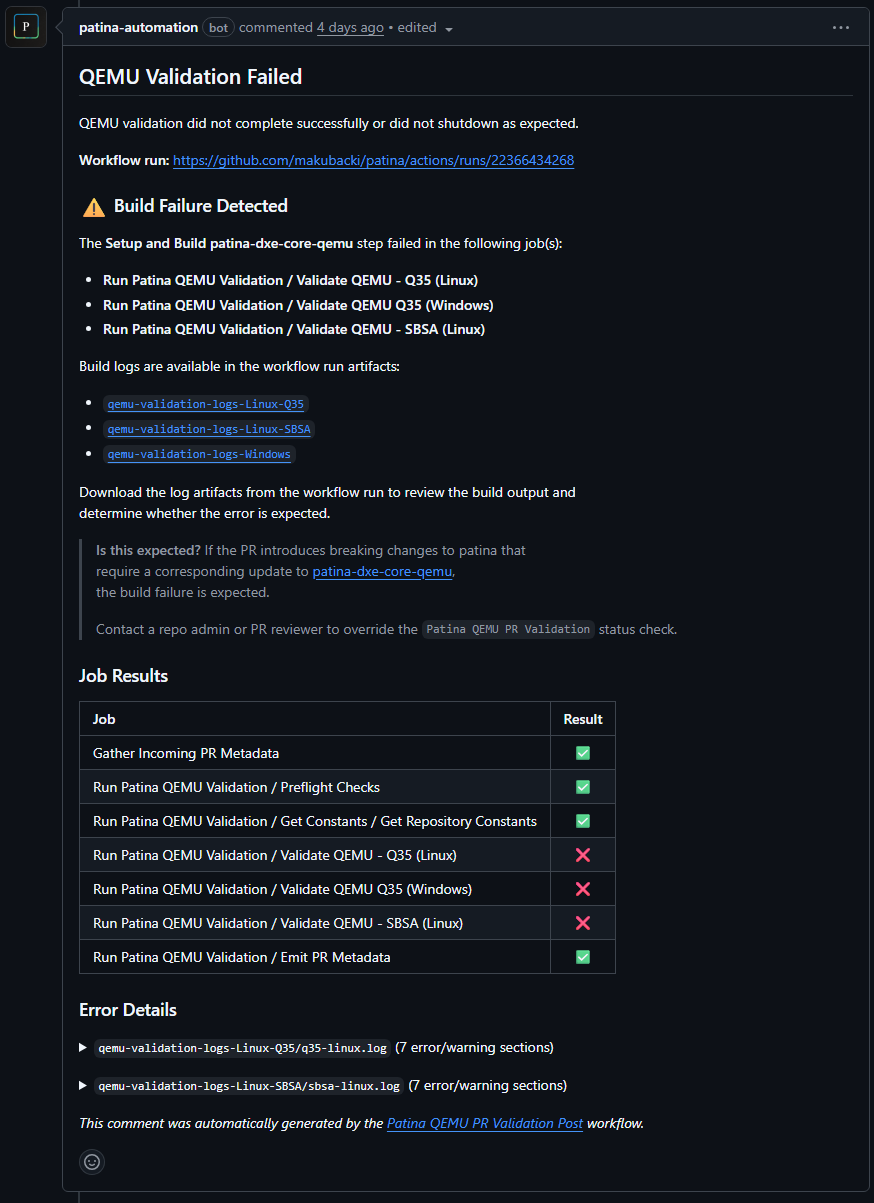Select the Result column header
The image size is (874, 1203).
(x=583, y=718)
